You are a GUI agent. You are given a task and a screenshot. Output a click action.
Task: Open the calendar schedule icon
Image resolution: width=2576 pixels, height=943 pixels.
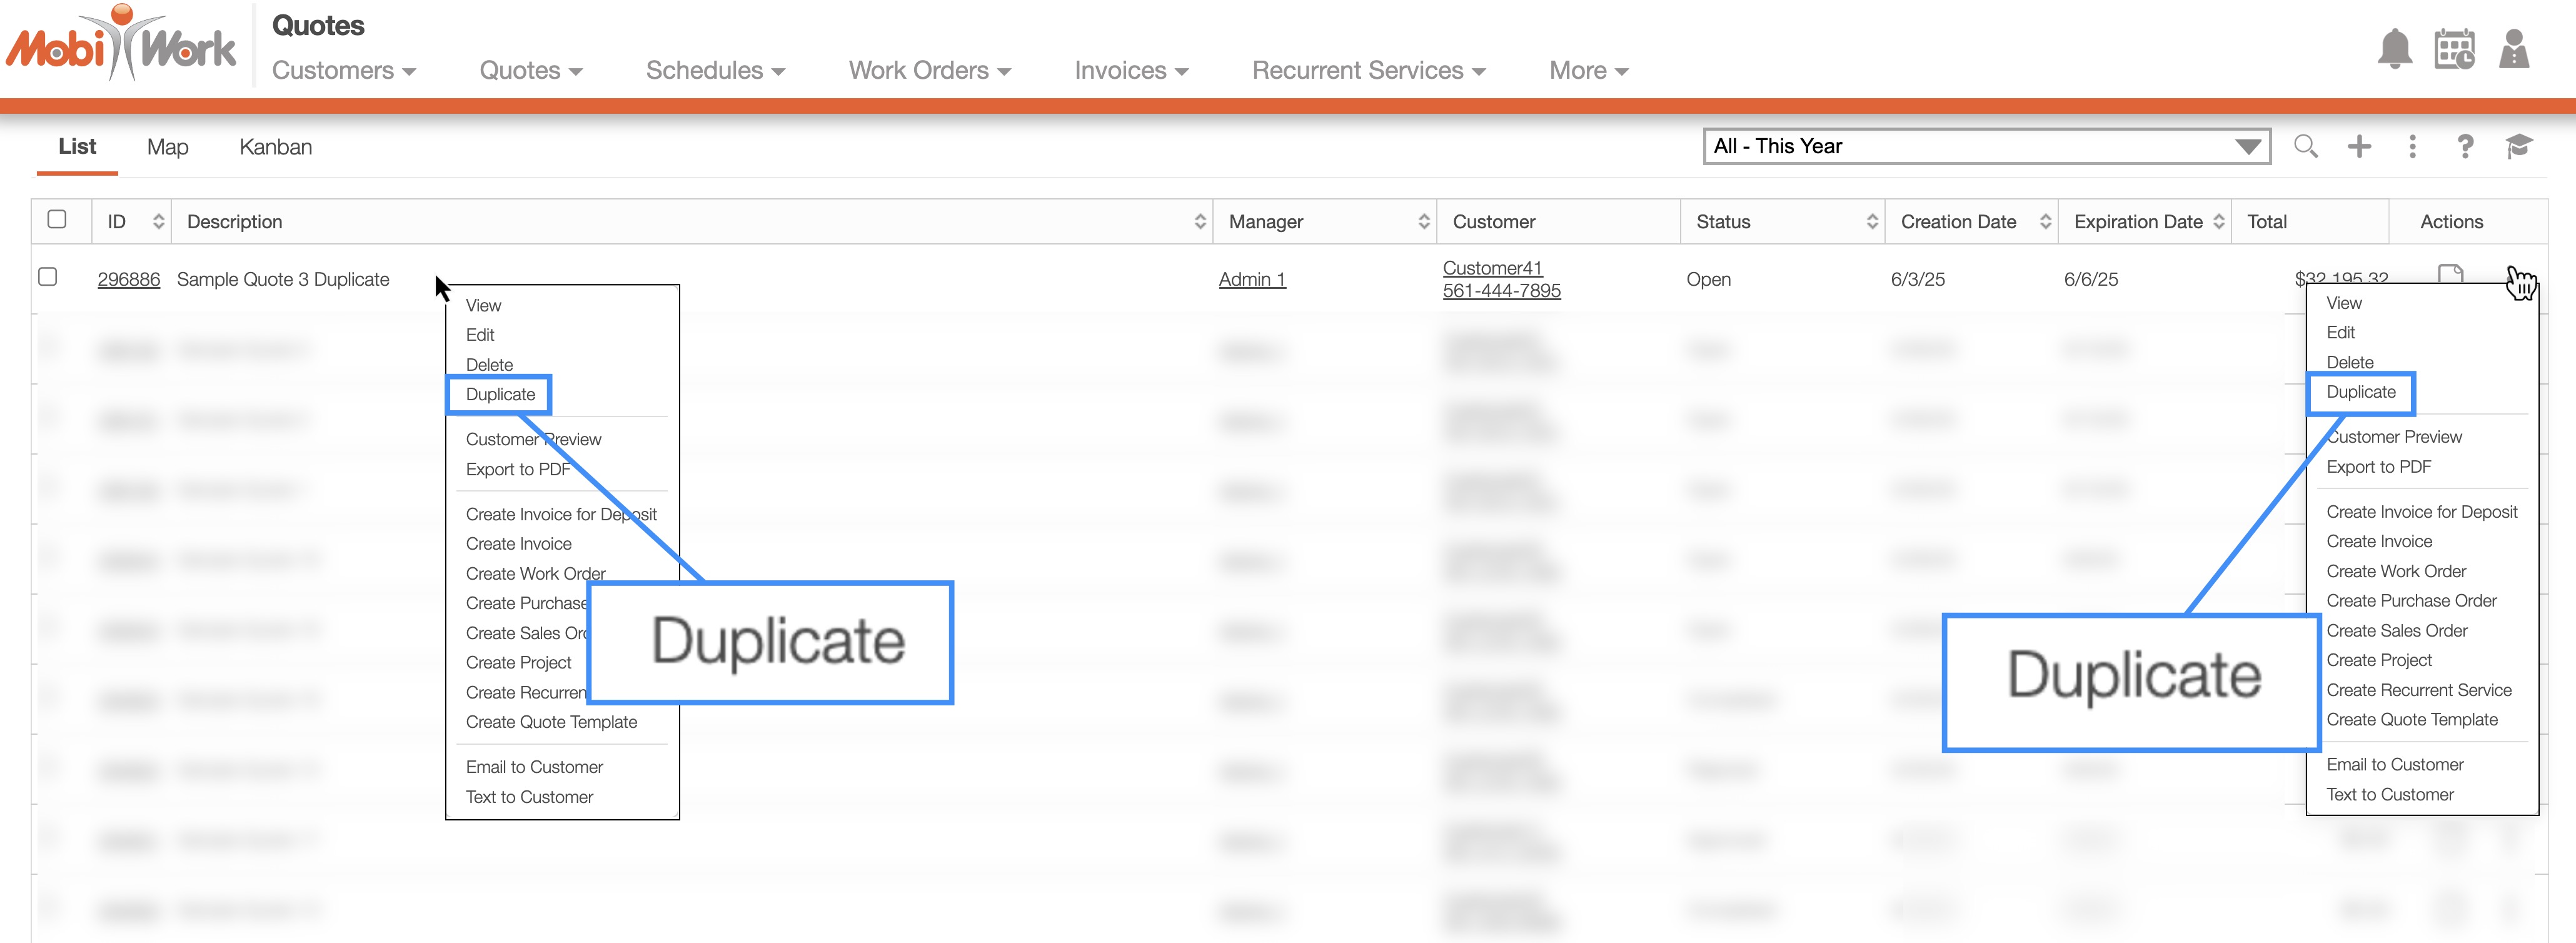[x=2454, y=49]
